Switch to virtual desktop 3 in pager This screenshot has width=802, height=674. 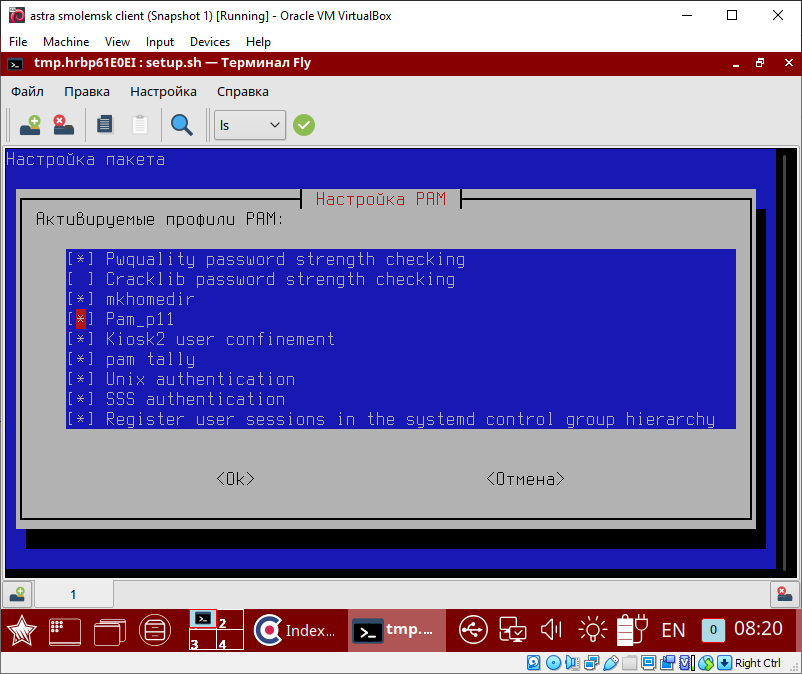pyautogui.click(x=203, y=640)
